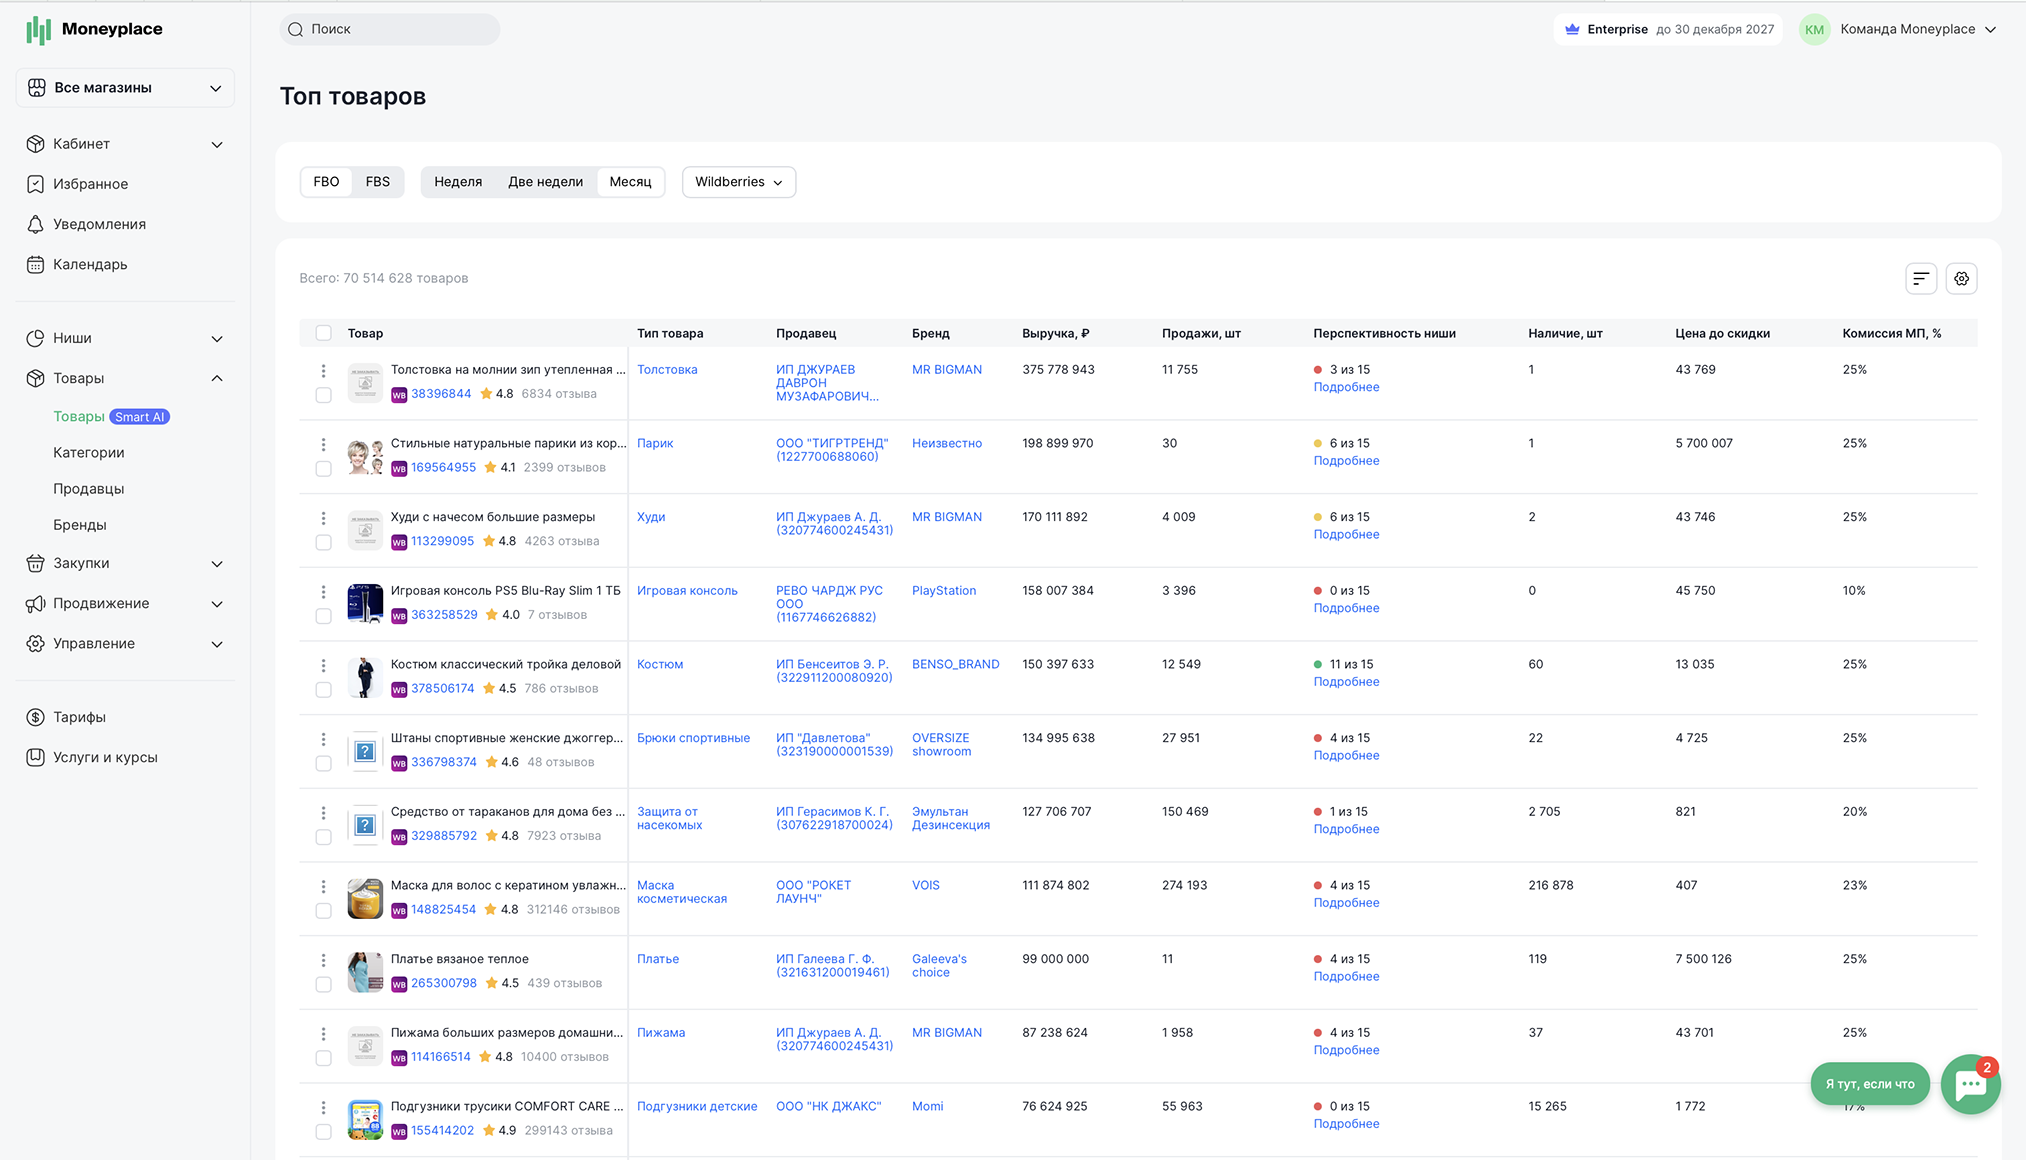This screenshot has width=2026, height=1160.
Task: Open Игровая консоль product type link
Action: (687, 591)
